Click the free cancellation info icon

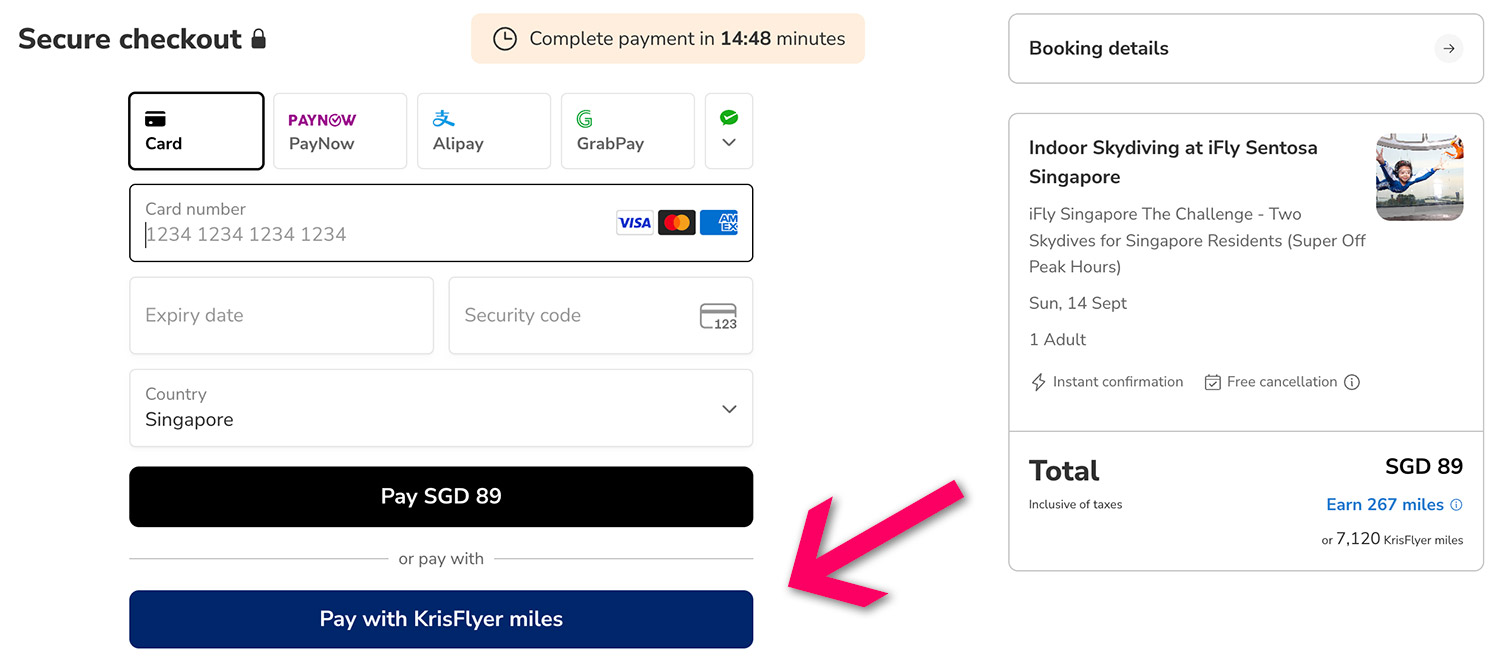coord(1352,382)
